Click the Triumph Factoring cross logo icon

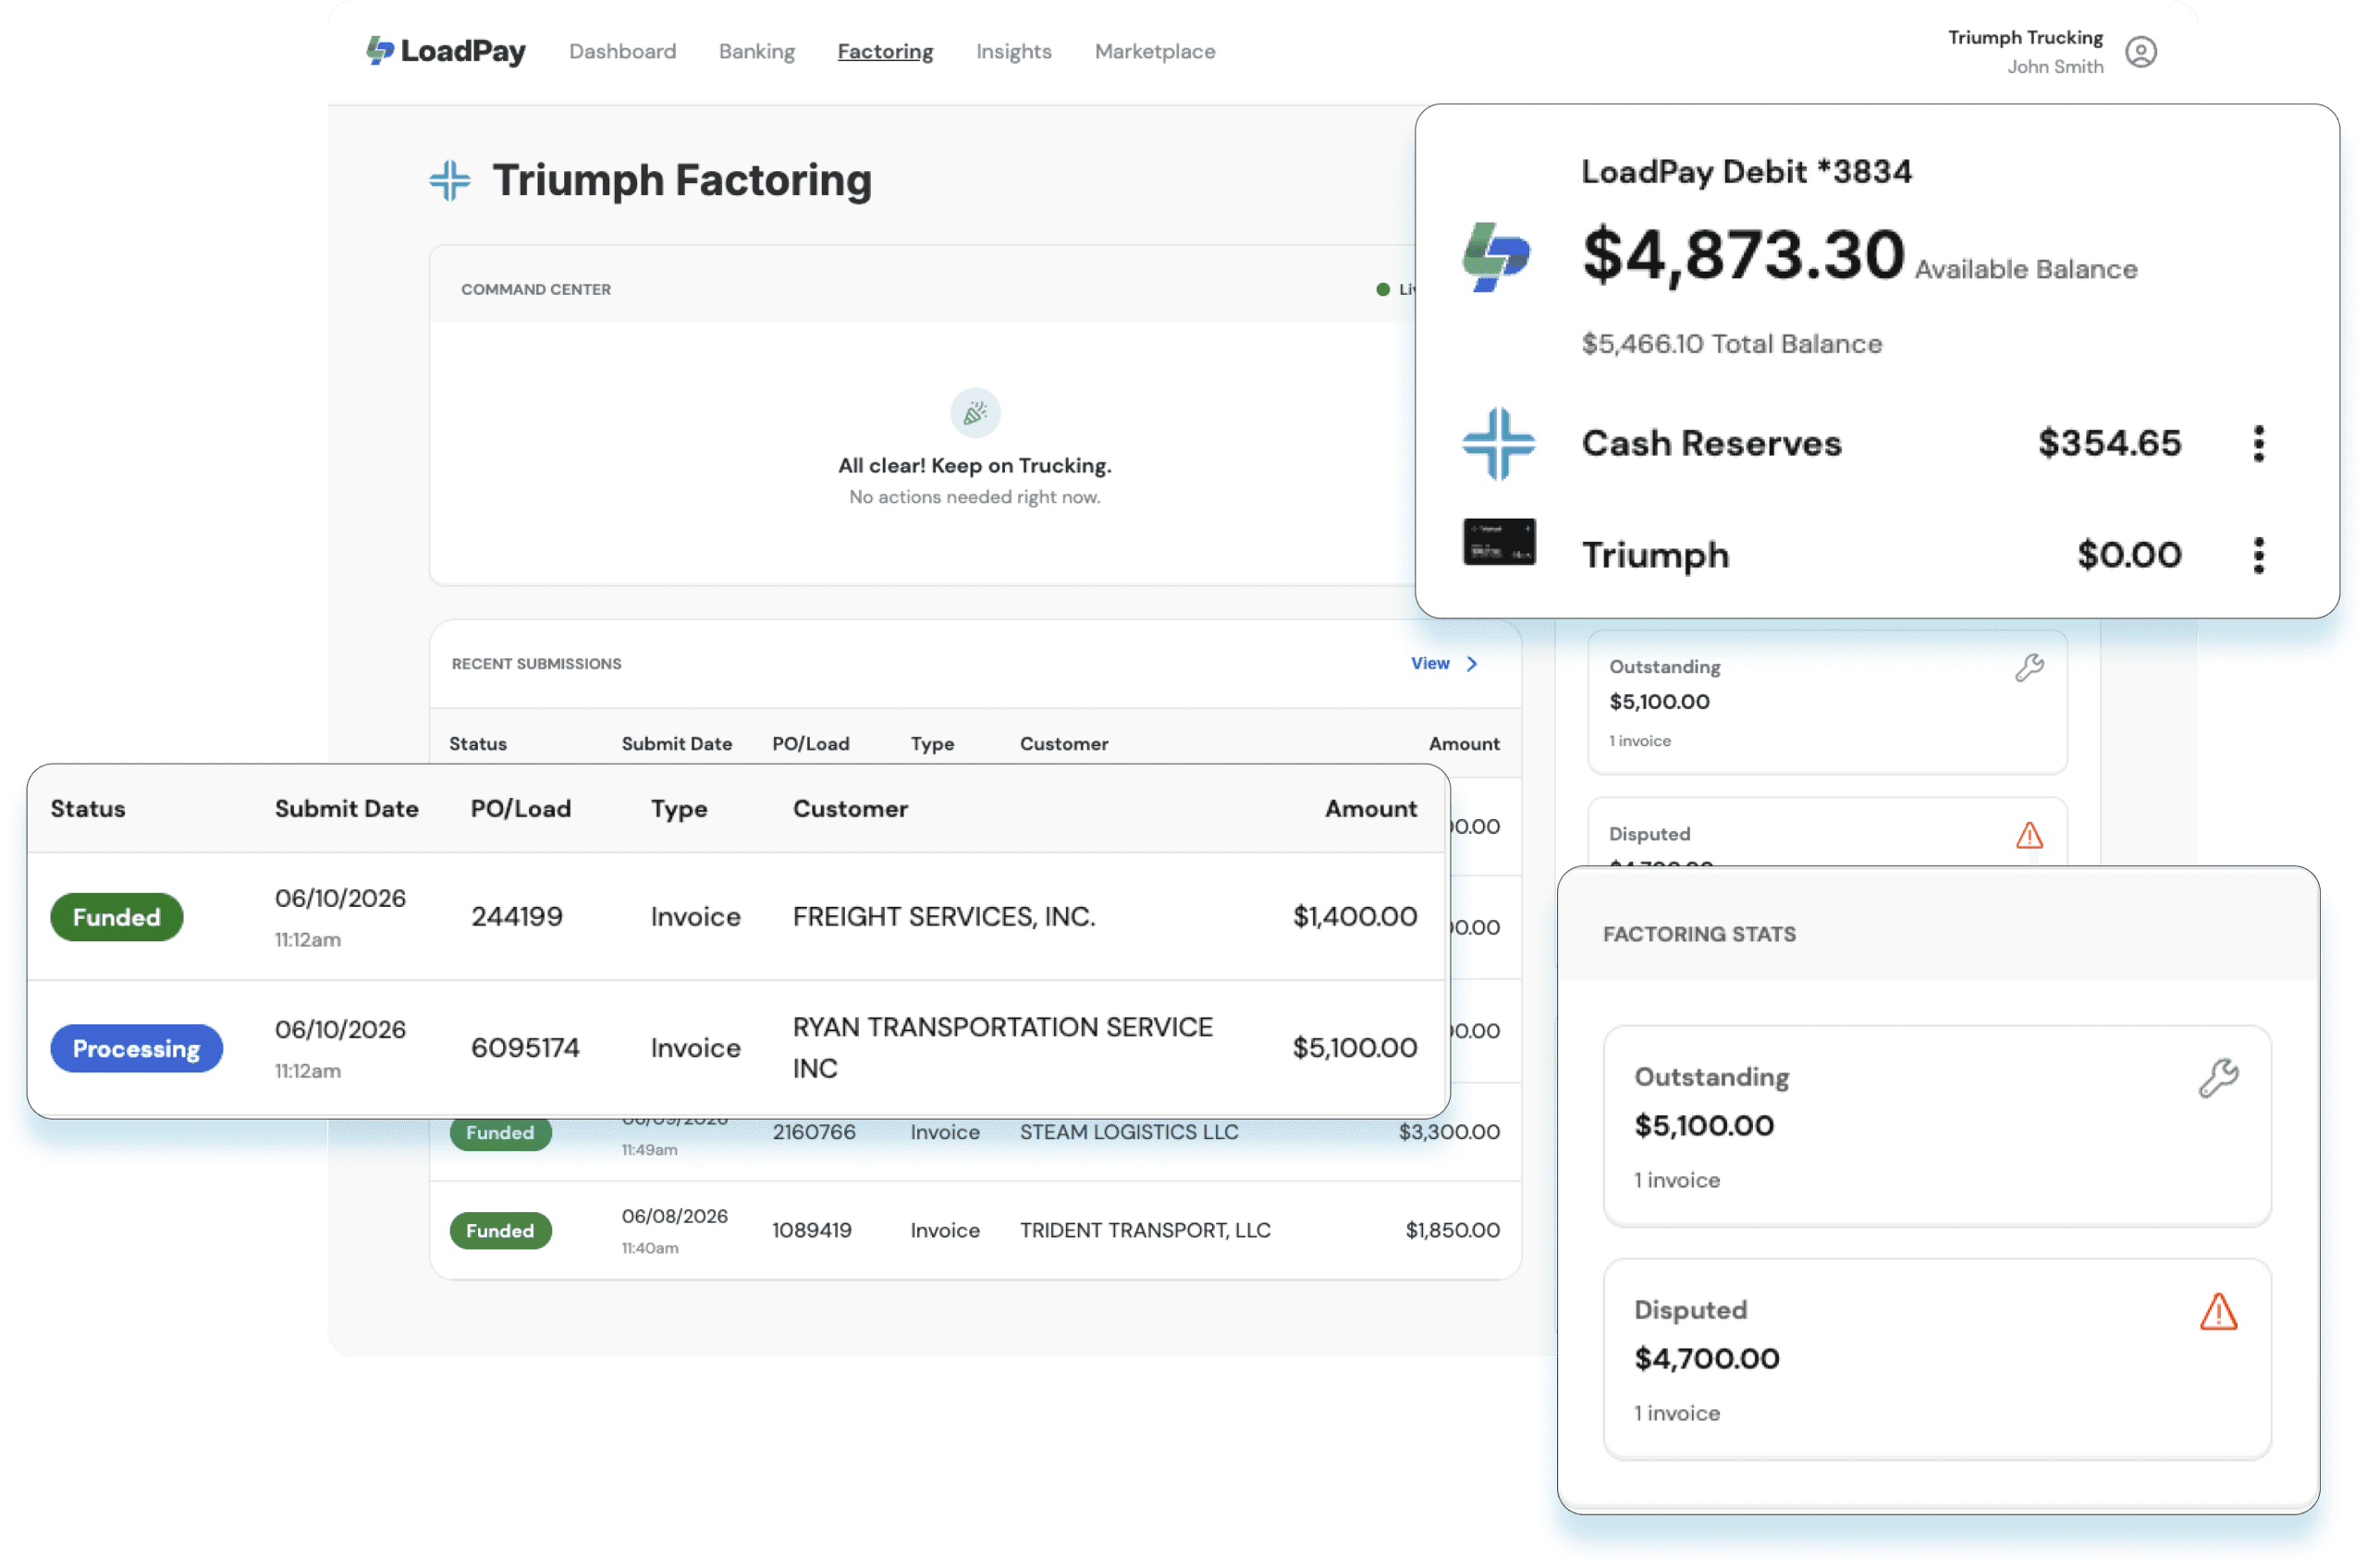click(x=450, y=181)
